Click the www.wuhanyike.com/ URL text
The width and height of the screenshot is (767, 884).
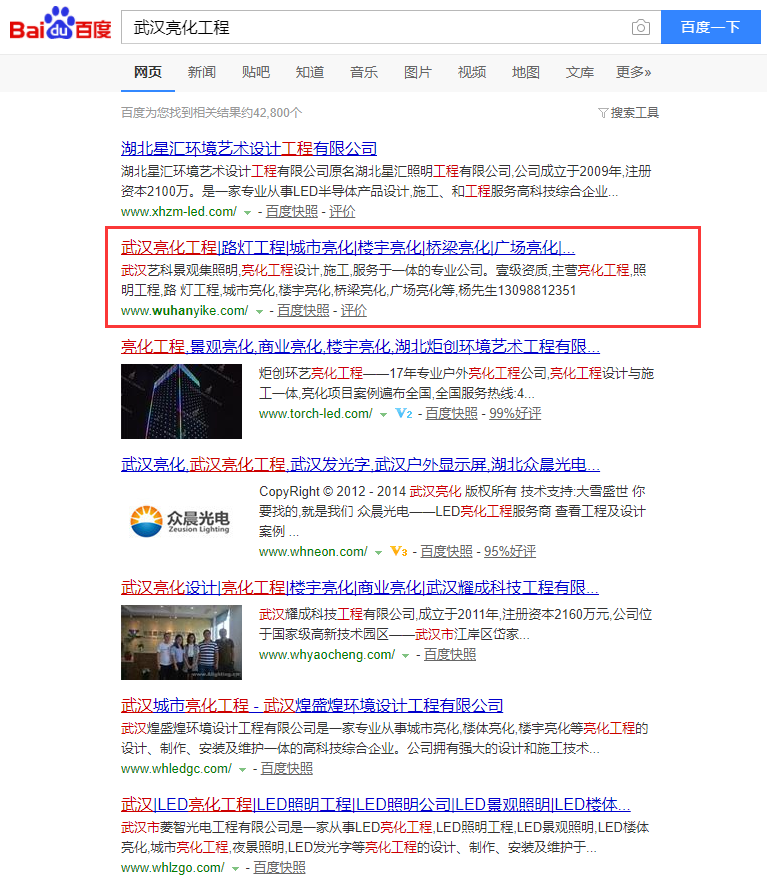pos(184,311)
